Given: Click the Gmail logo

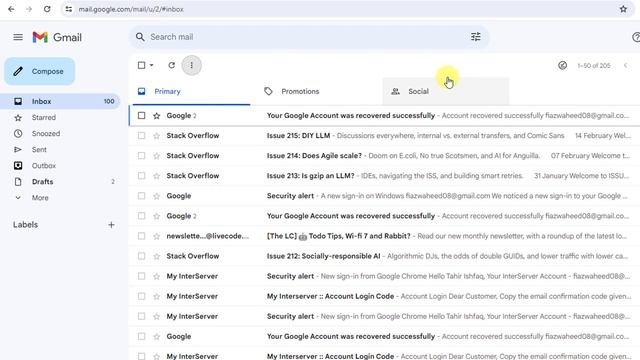Looking at the screenshot, I should click(57, 38).
